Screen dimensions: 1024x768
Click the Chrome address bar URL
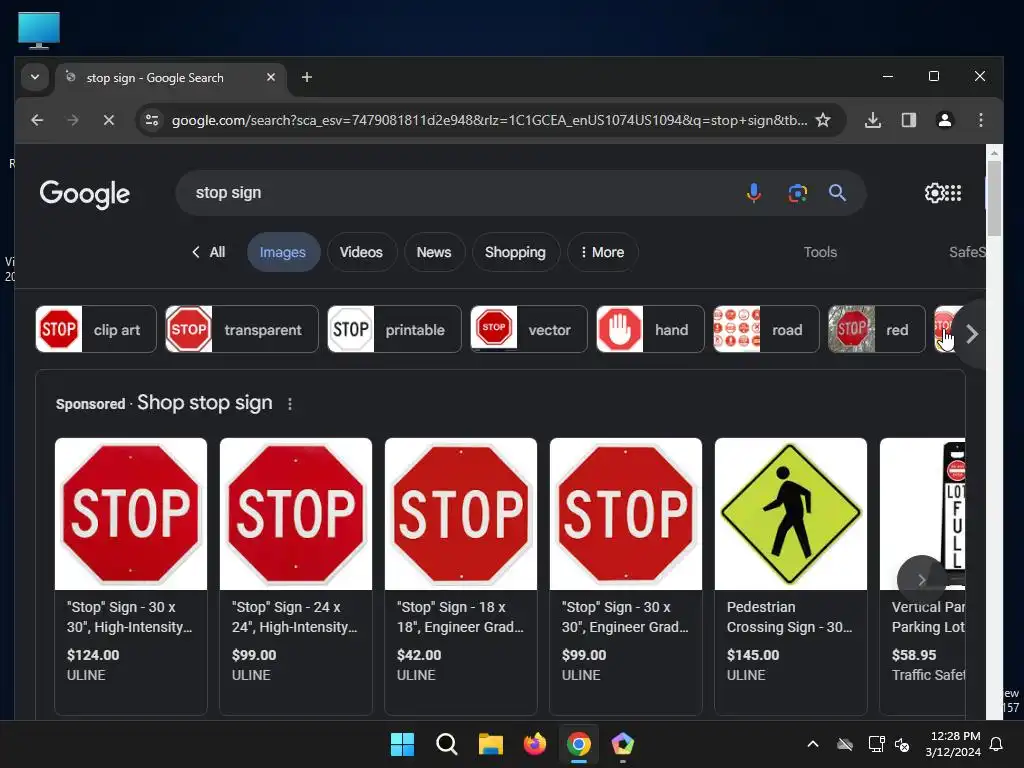coord(488,120)
